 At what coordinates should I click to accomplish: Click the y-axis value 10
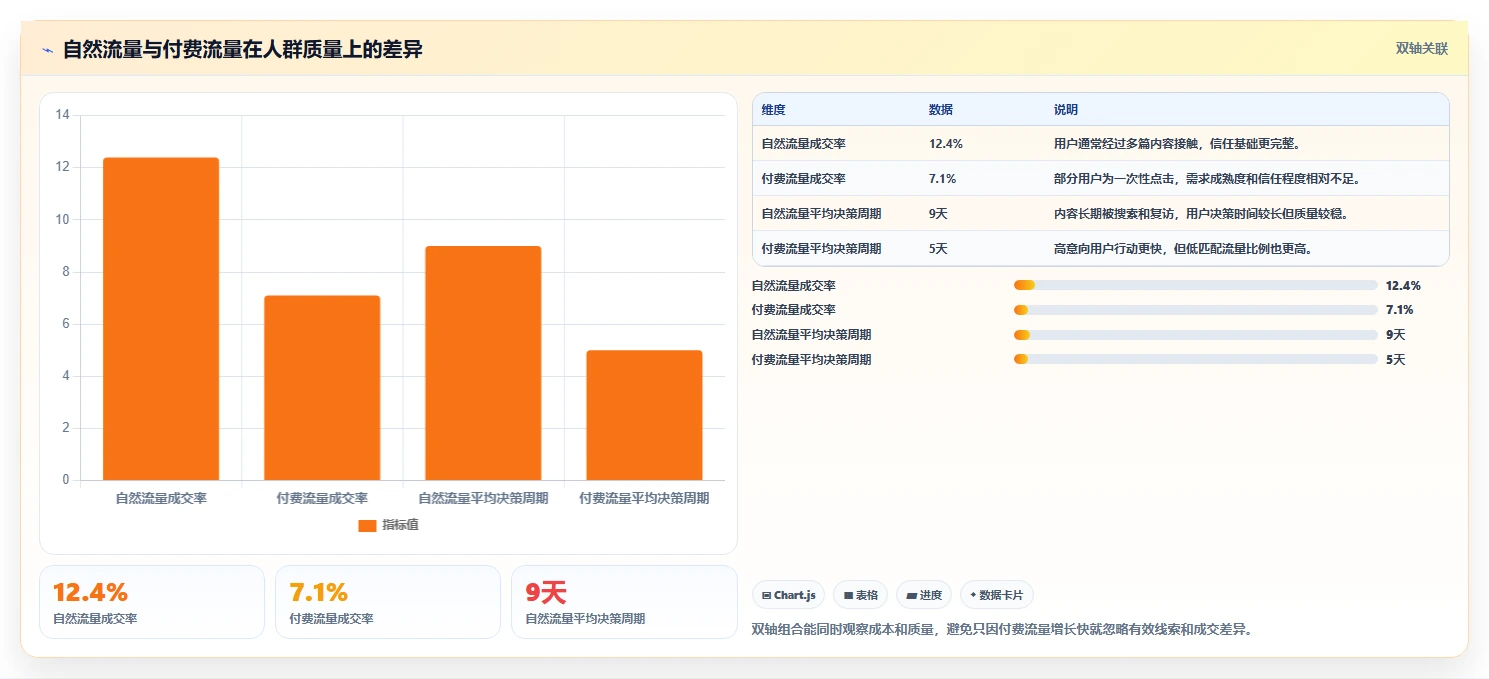click(62, 219)
